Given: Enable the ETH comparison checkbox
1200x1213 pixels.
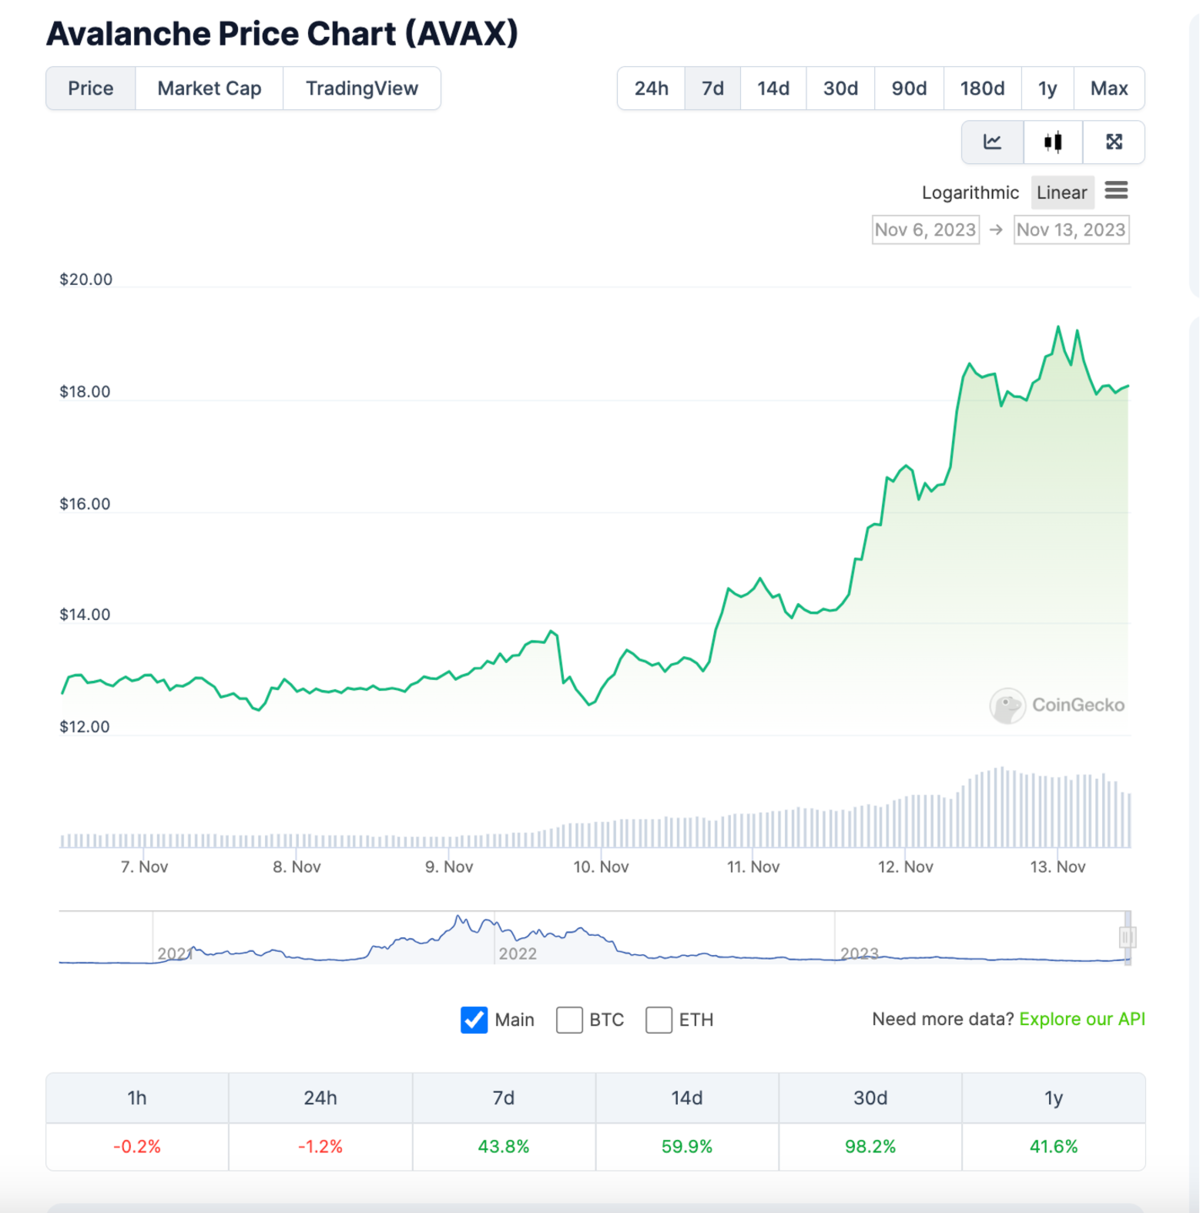Looking at the screenshot, I should (x=659, y=1020).
